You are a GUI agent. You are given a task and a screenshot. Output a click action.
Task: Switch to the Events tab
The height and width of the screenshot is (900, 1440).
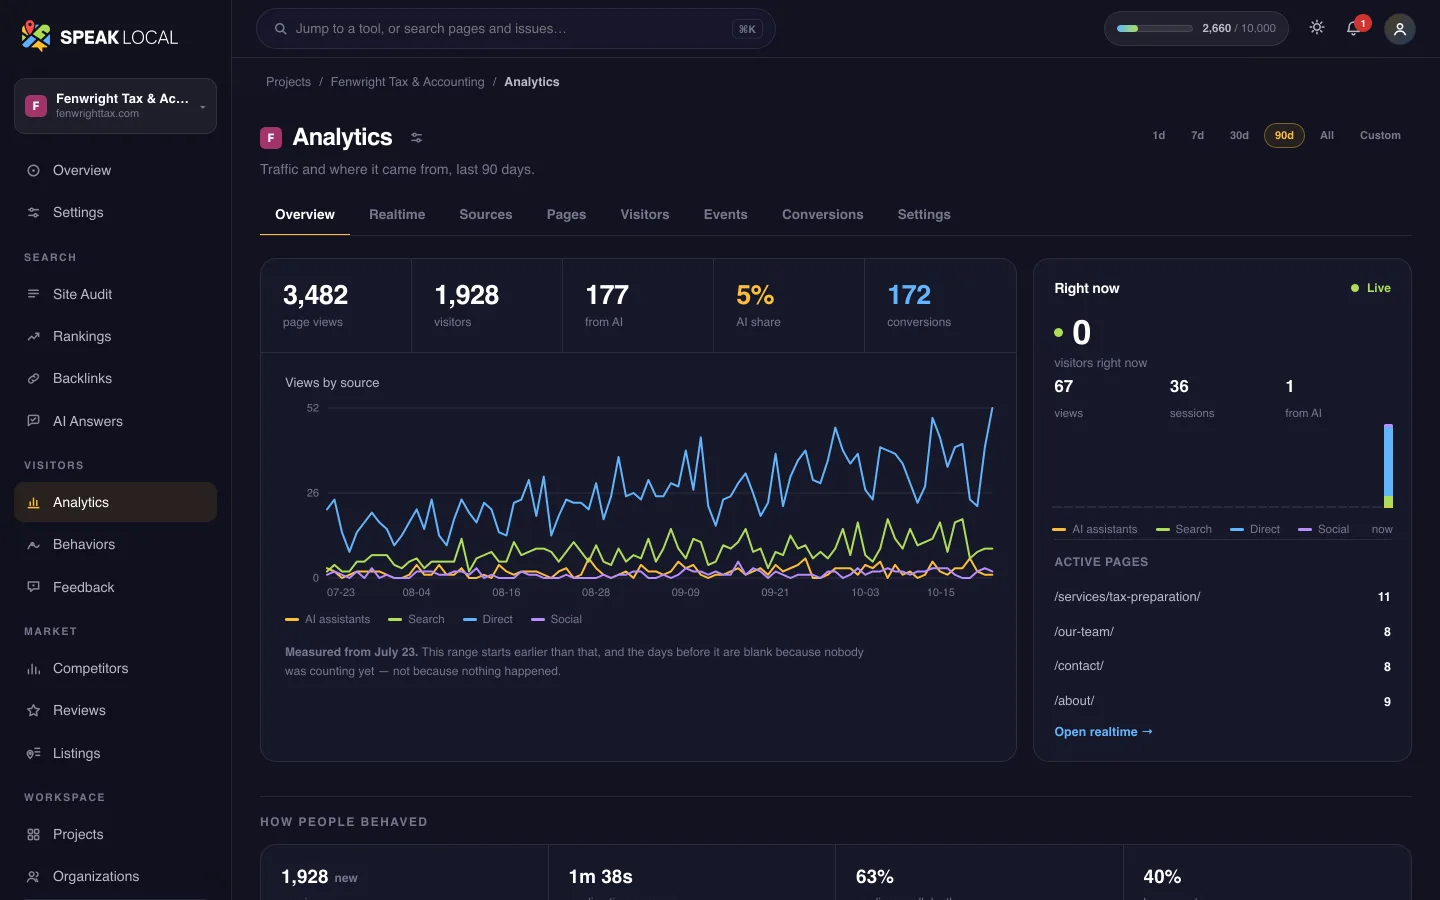click(x=726, y=215)
